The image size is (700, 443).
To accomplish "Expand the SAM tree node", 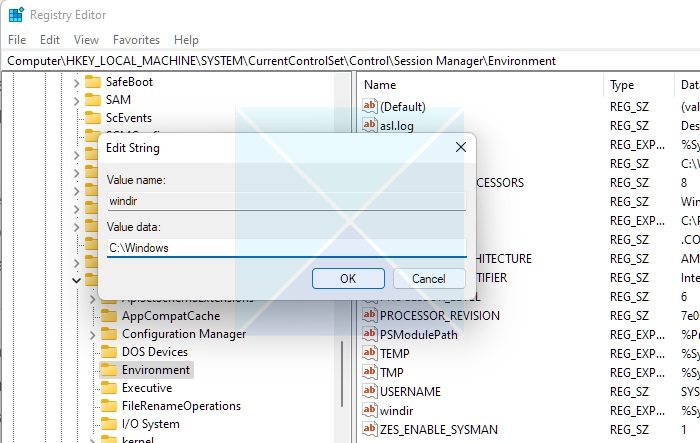I will click(x=76, y=99).
